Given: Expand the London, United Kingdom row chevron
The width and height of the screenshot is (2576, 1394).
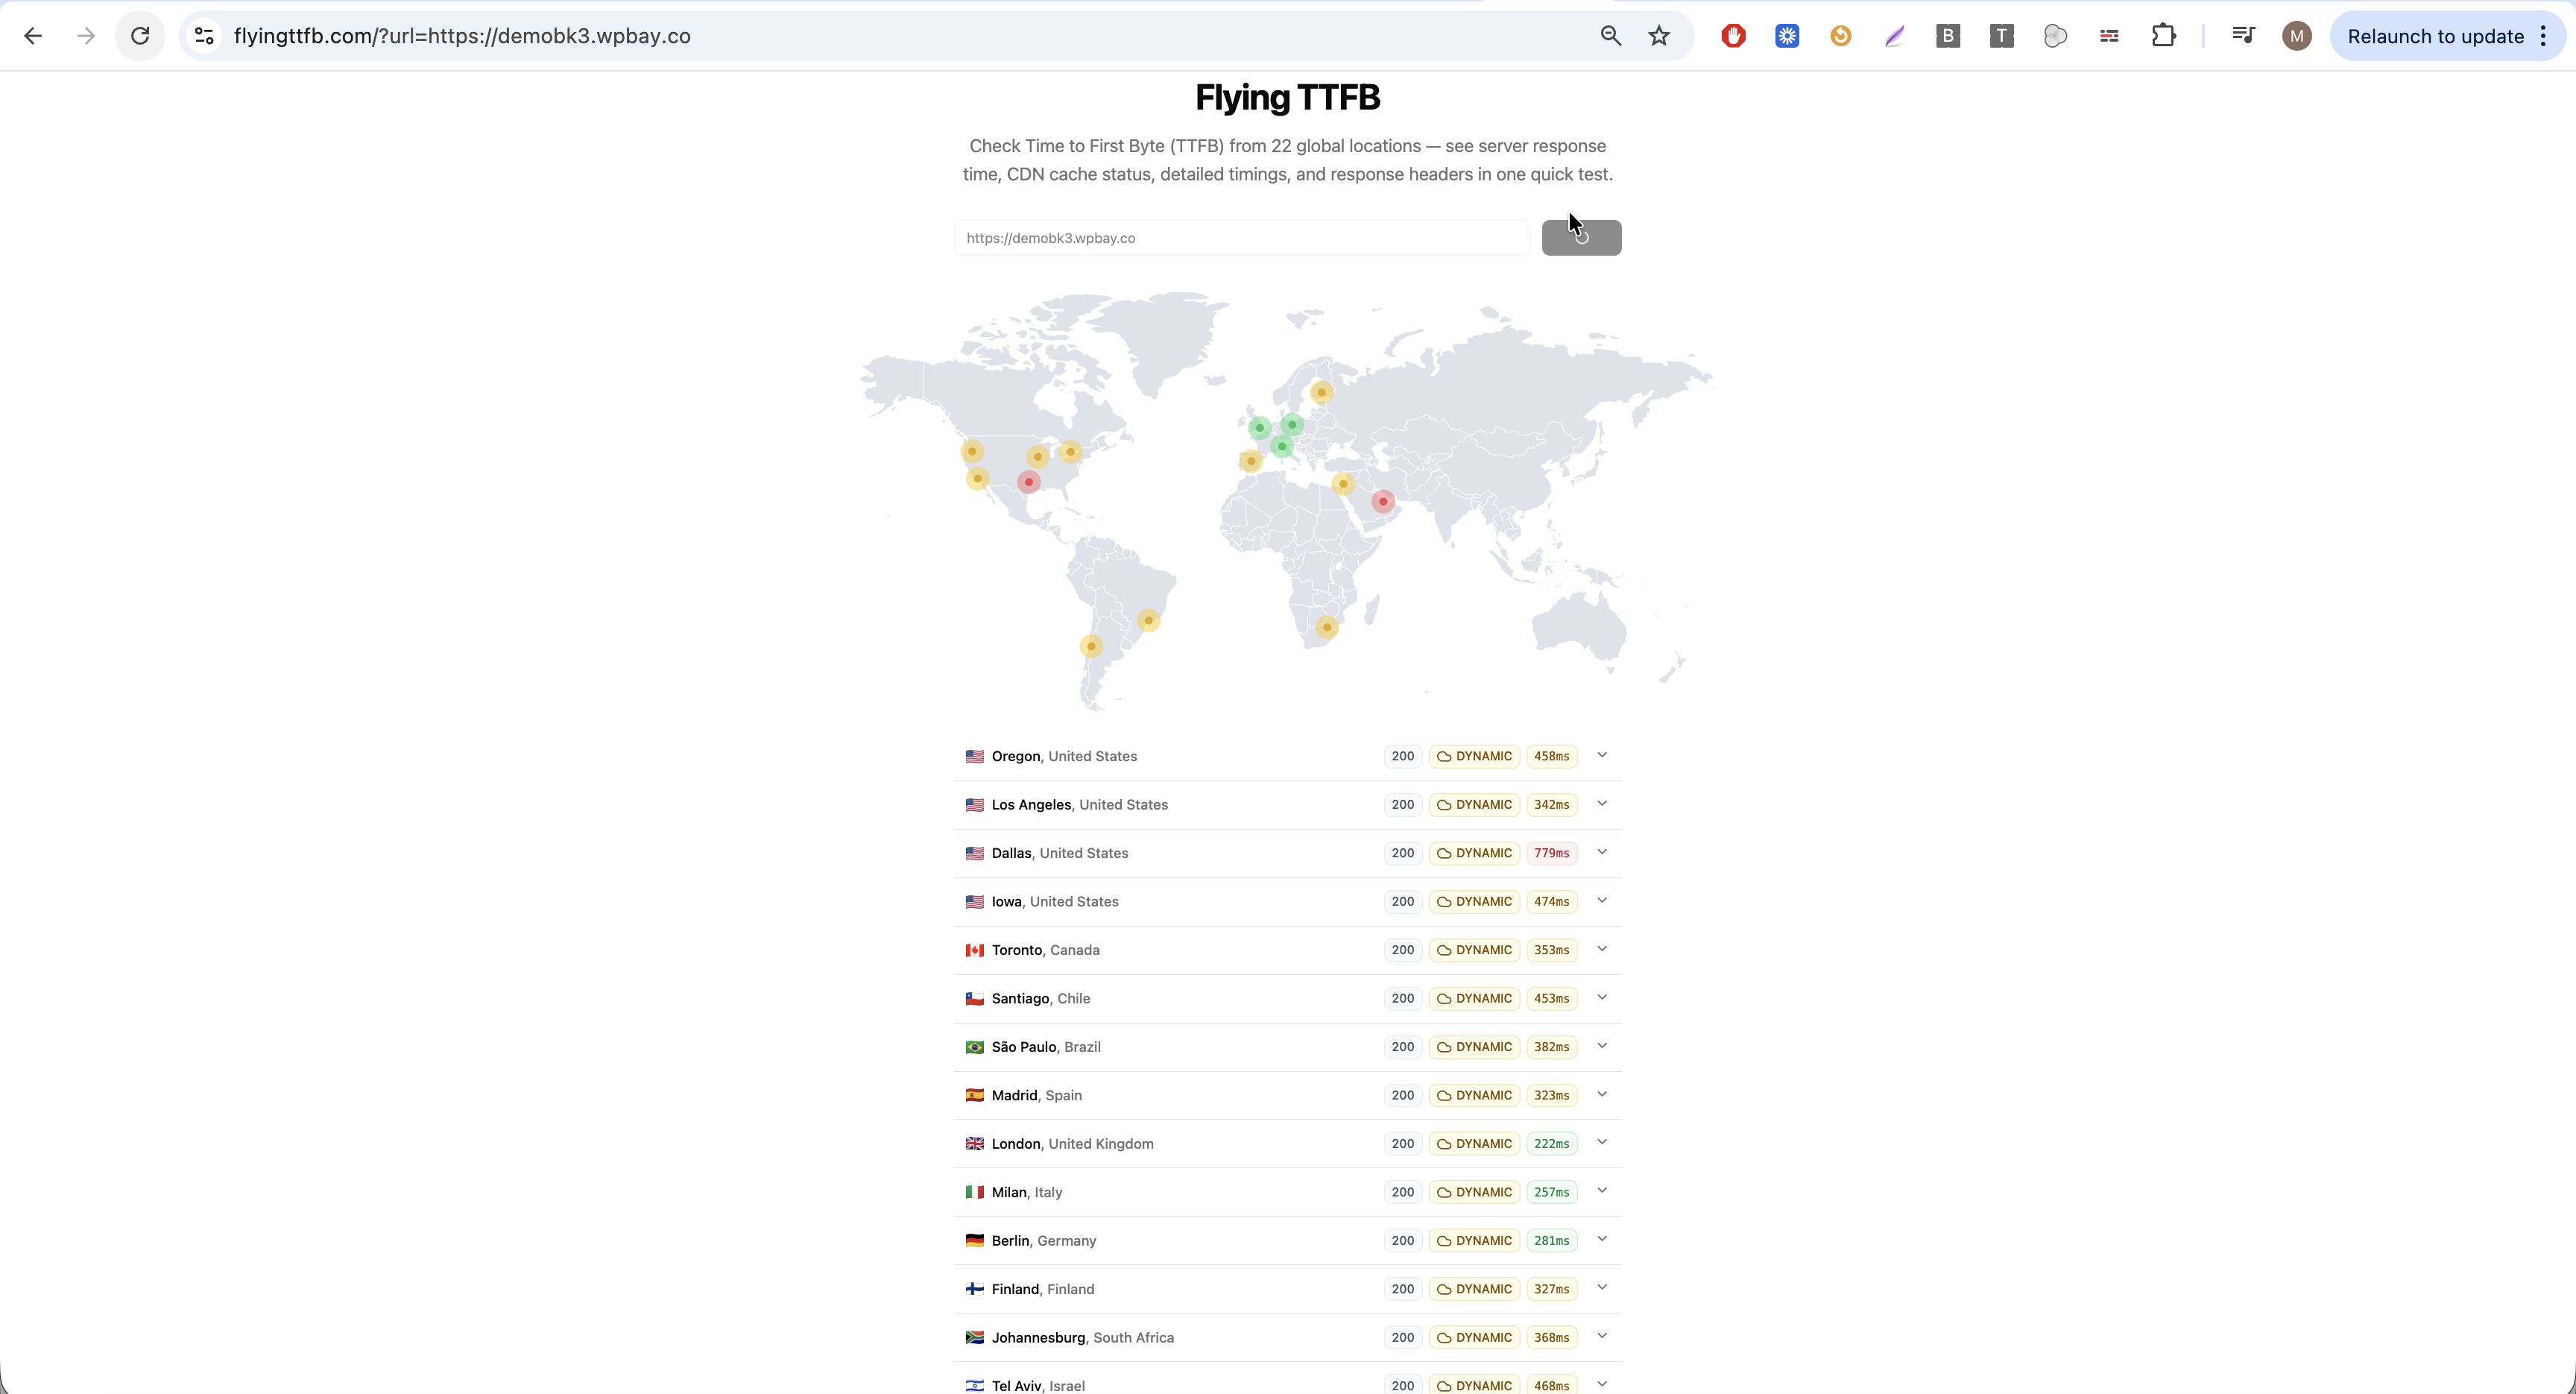Looking at the screenshot, I should pos(1601,1143).
